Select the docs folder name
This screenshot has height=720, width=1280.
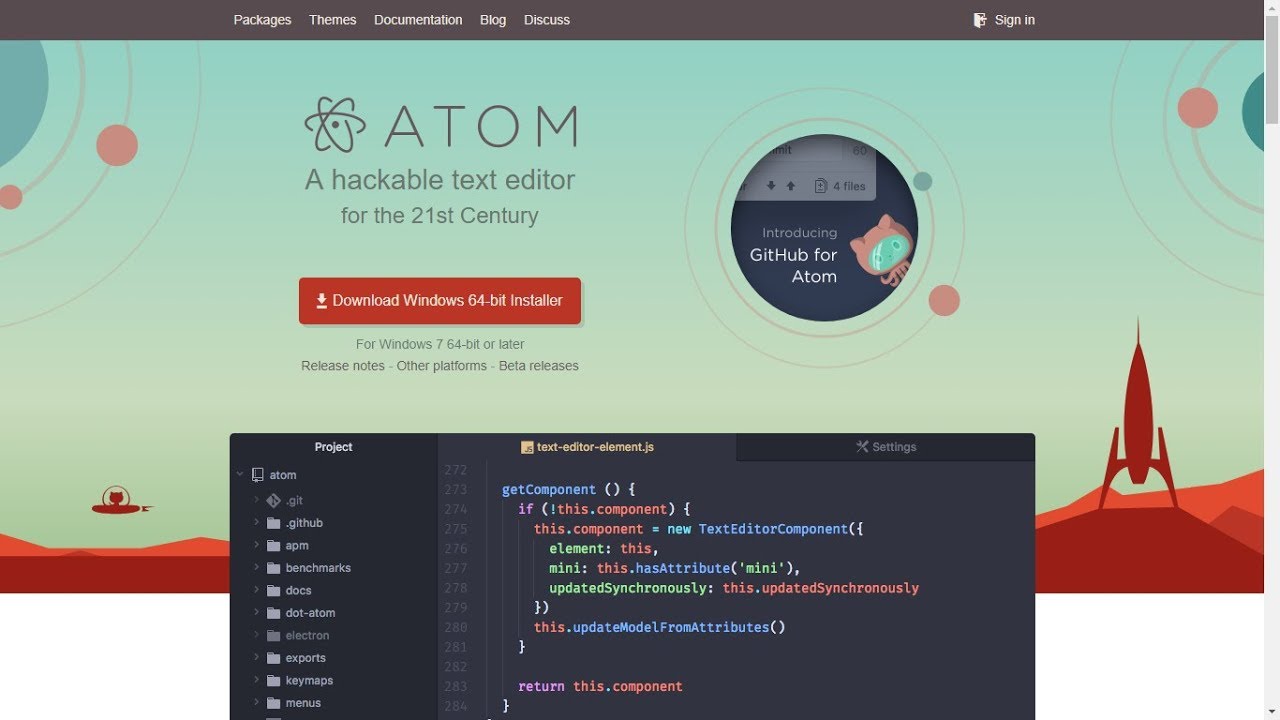tap(298, 590)
